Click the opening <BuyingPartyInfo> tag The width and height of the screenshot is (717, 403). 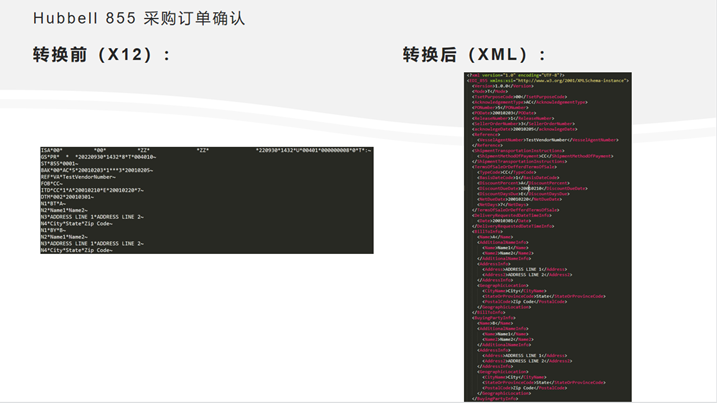(494, 318)
